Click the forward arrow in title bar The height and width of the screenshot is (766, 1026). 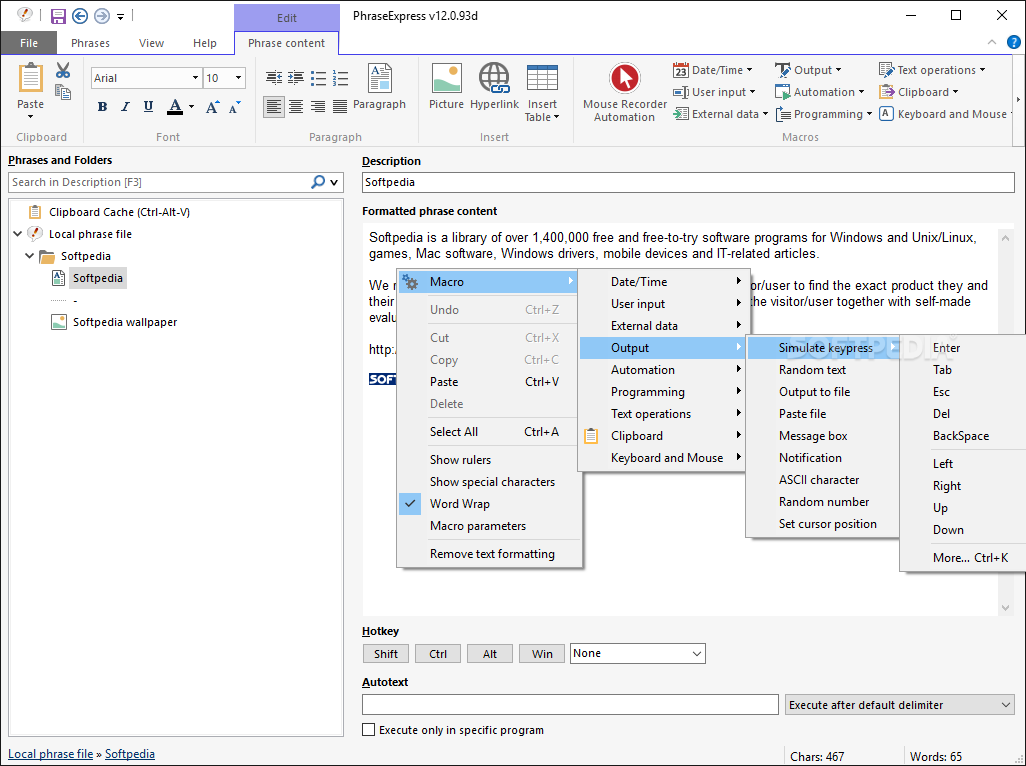pyautogui.click(x=101, y=16)
